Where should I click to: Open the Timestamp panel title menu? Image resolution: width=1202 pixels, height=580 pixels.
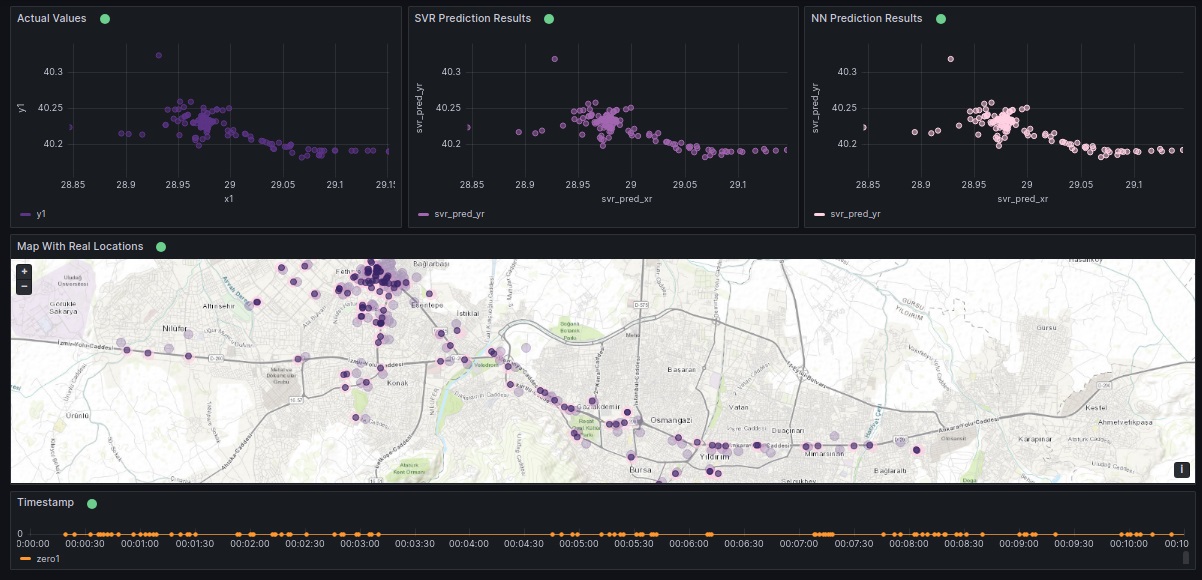point(45,503)
